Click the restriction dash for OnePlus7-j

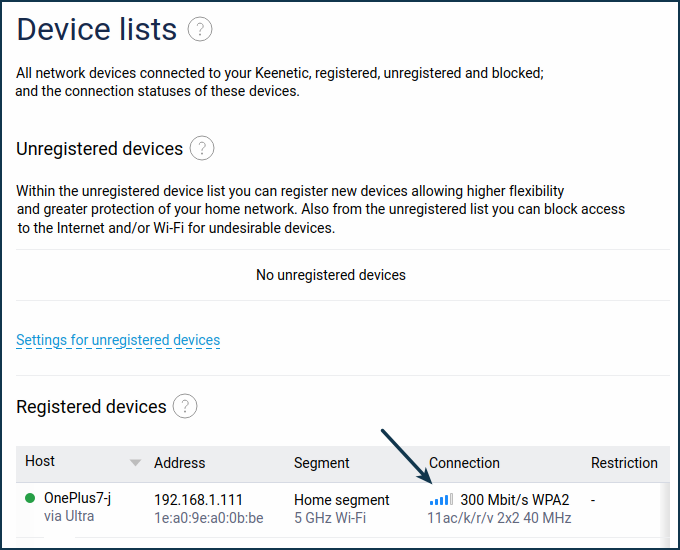(x=593, y=501)
